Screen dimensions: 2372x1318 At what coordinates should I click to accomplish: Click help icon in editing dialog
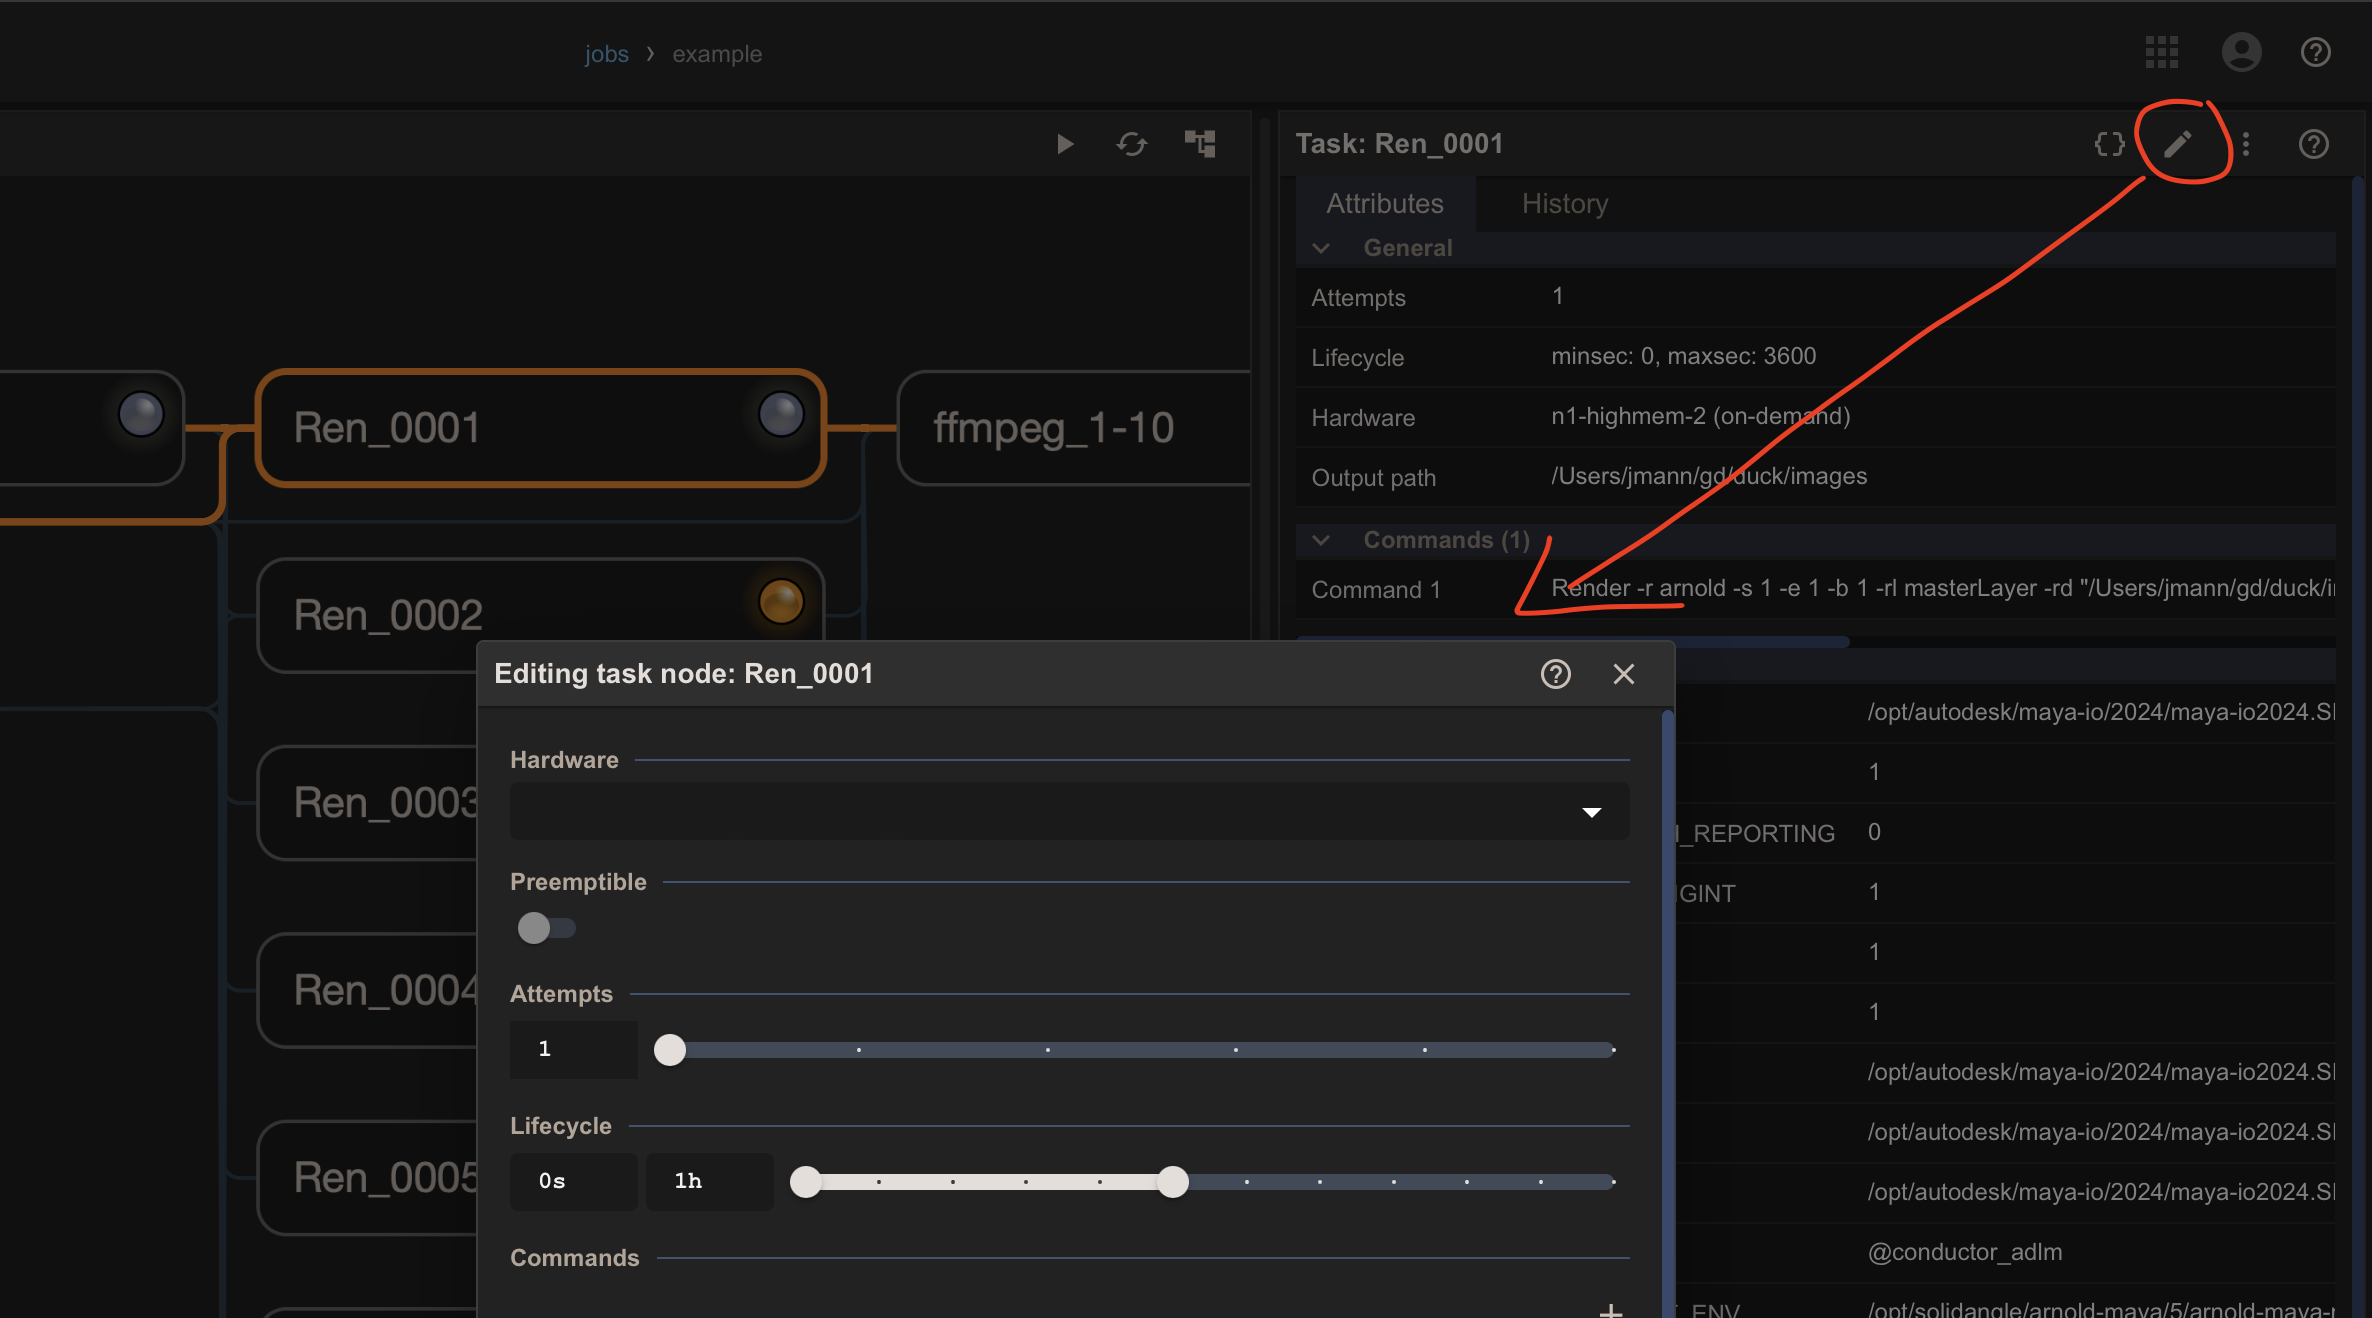pyautogui.click(x=1555, y=674)
